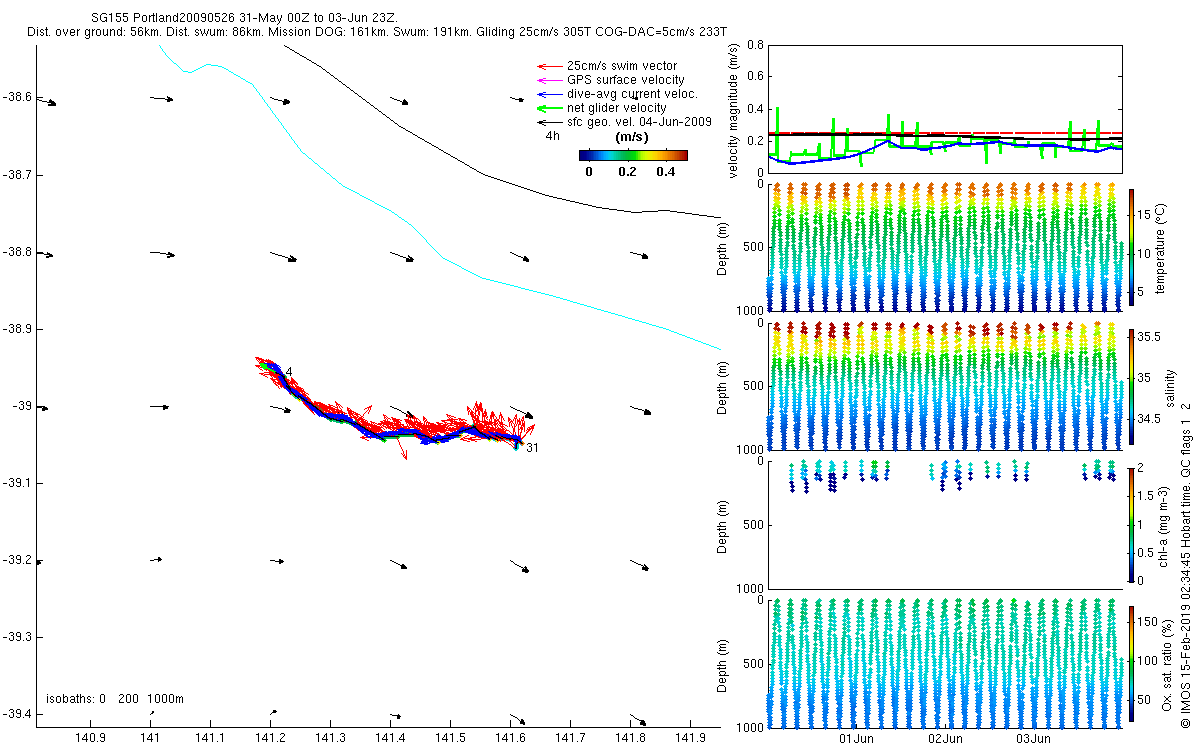Click the longitude tick '141.7'
The image size is (1200, 750).
570,739
